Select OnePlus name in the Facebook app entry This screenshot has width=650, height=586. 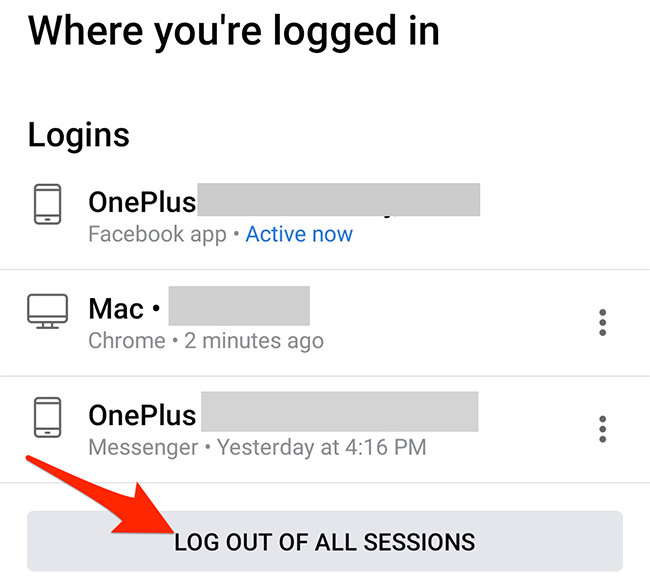click(x=142, y=202)
